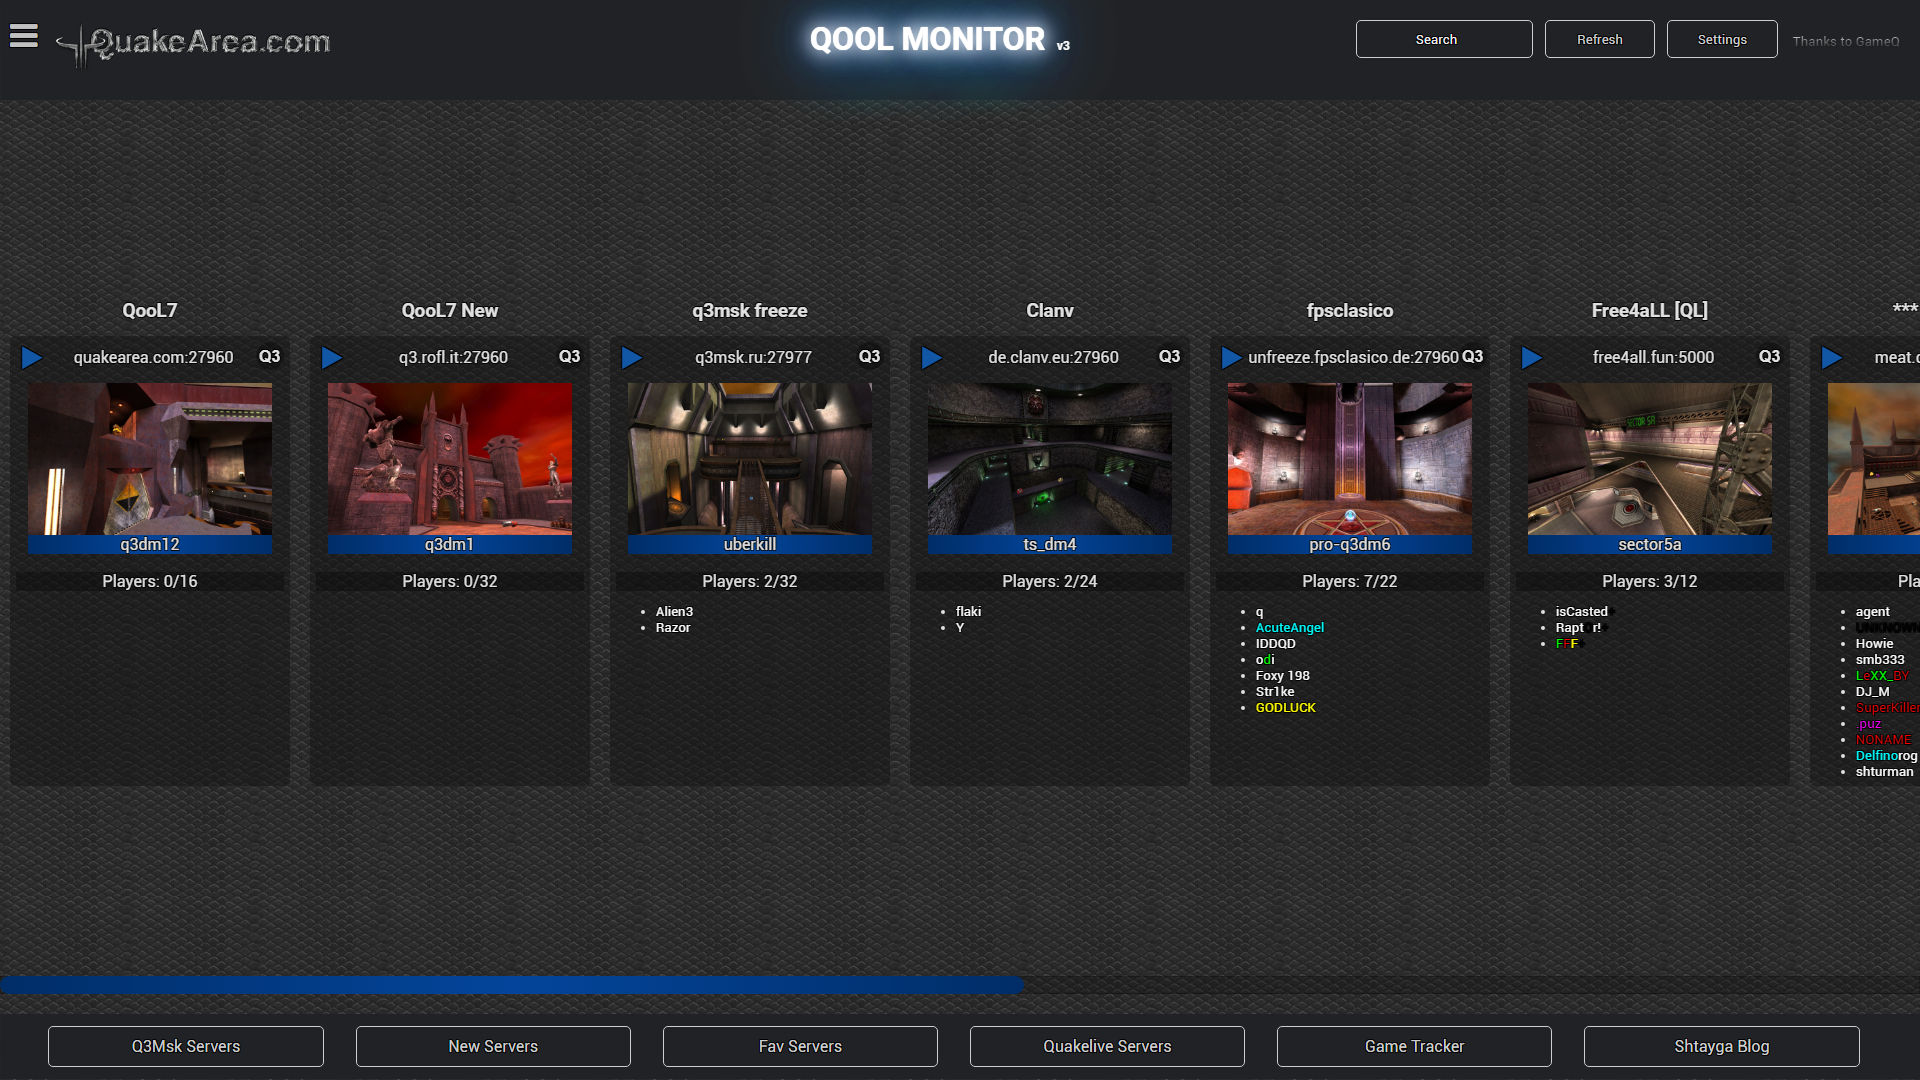Click the horizontal blue scrollbar
Viewport: 1920px width, 1080px height.
(x=512, y=985)
